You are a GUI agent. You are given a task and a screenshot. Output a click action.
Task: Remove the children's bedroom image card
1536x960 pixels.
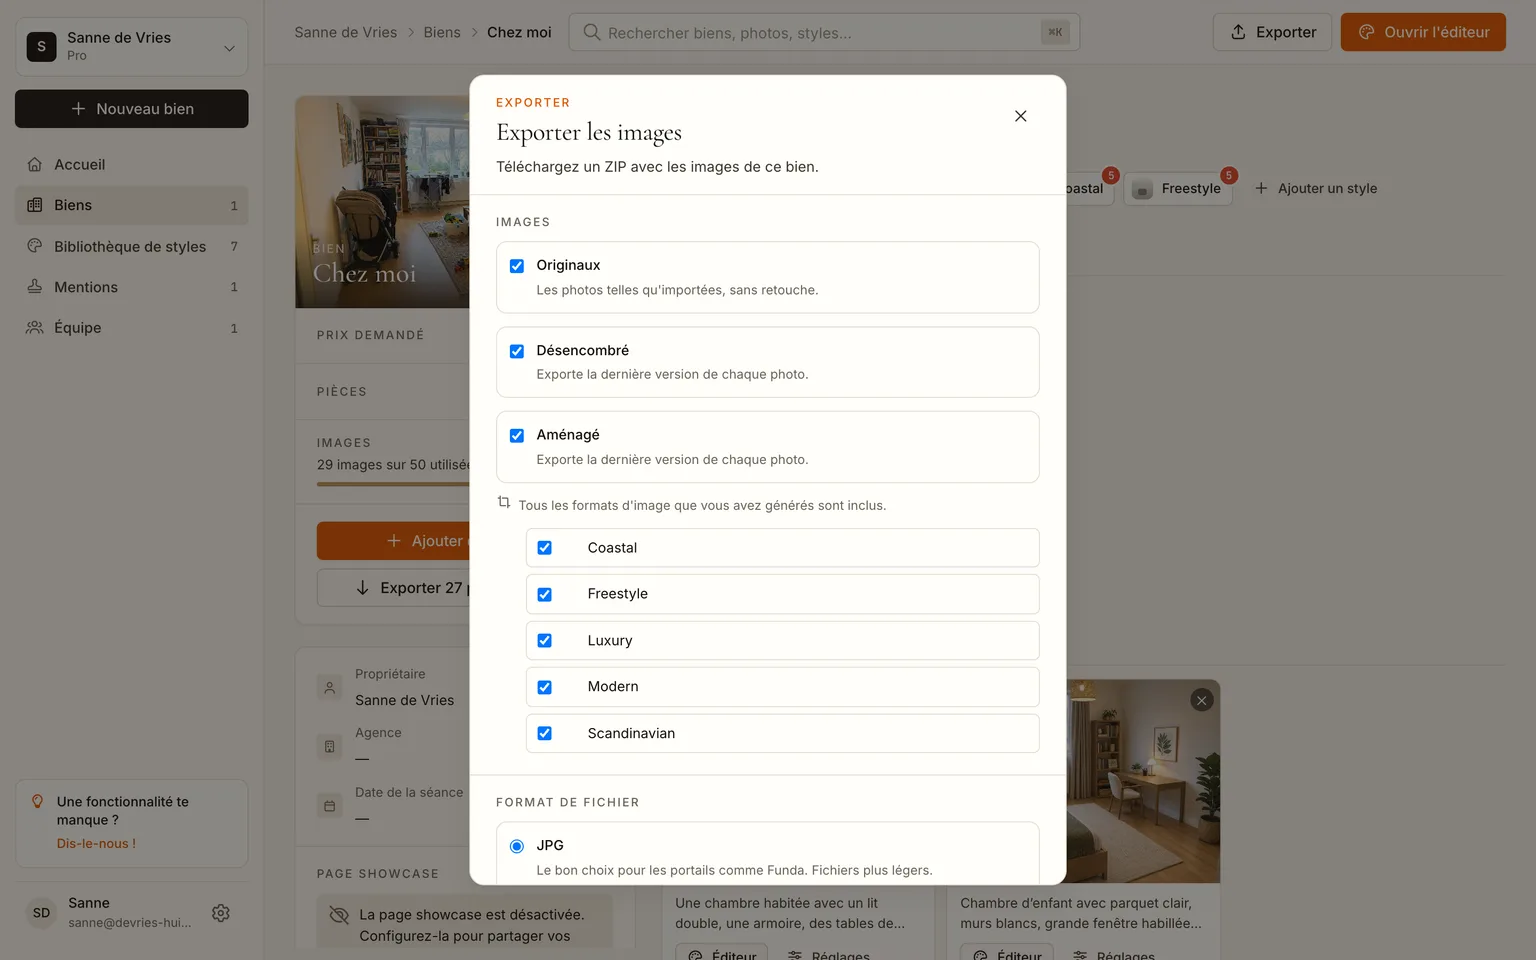[1202, 700]
